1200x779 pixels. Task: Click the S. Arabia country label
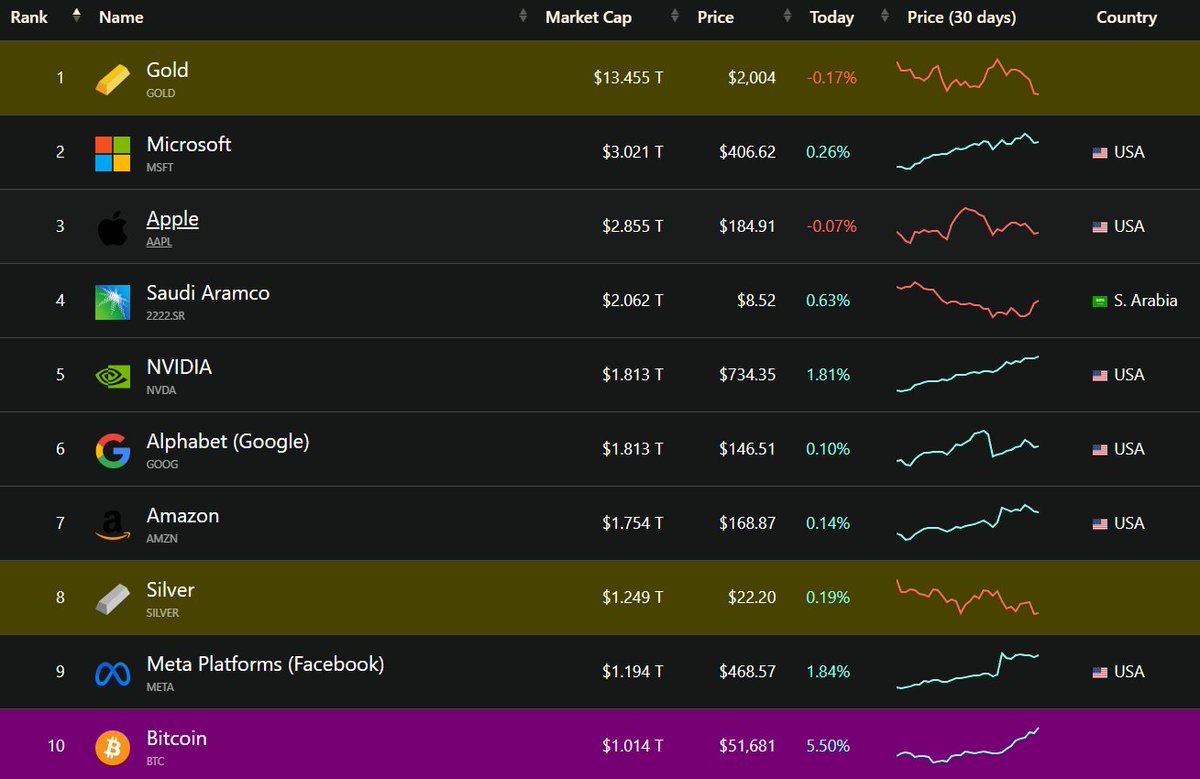1146,301
